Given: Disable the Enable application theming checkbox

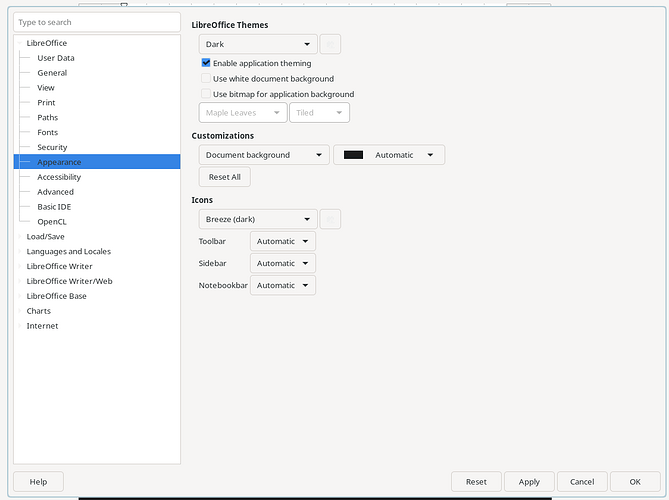Looking at the screenshot, I should click(x=206, y=63).
